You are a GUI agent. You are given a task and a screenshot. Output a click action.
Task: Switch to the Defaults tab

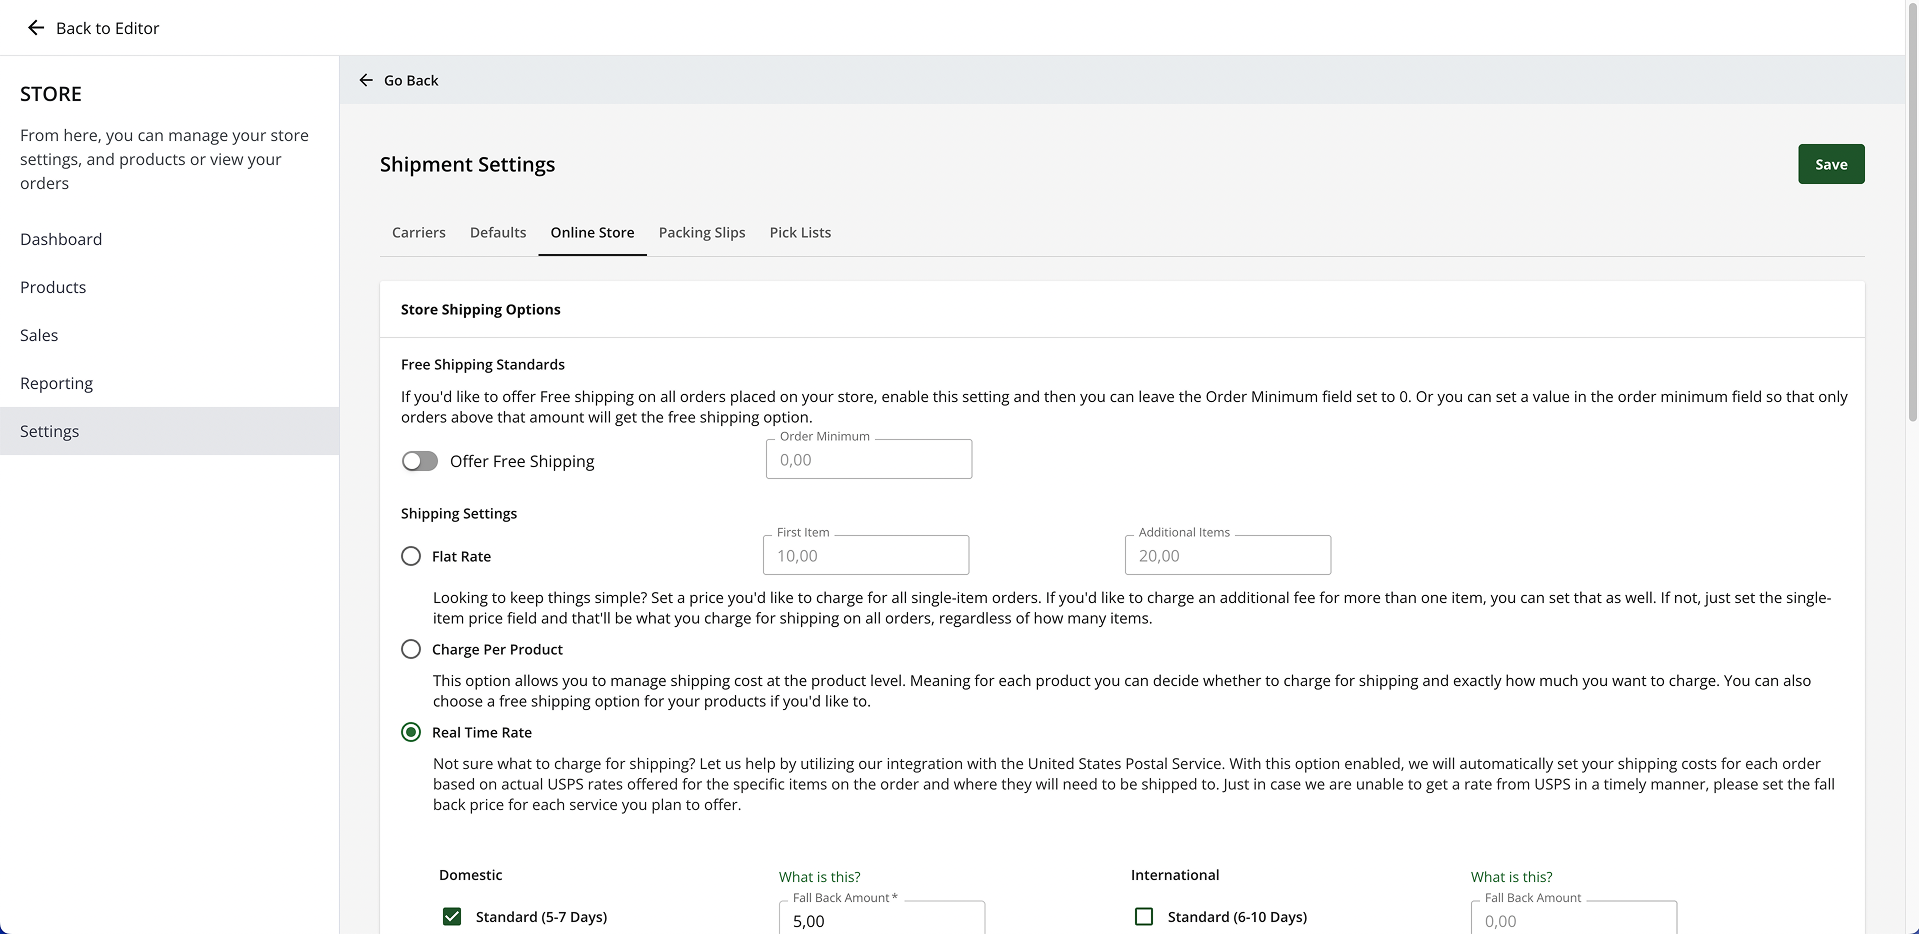click(498, 232)
